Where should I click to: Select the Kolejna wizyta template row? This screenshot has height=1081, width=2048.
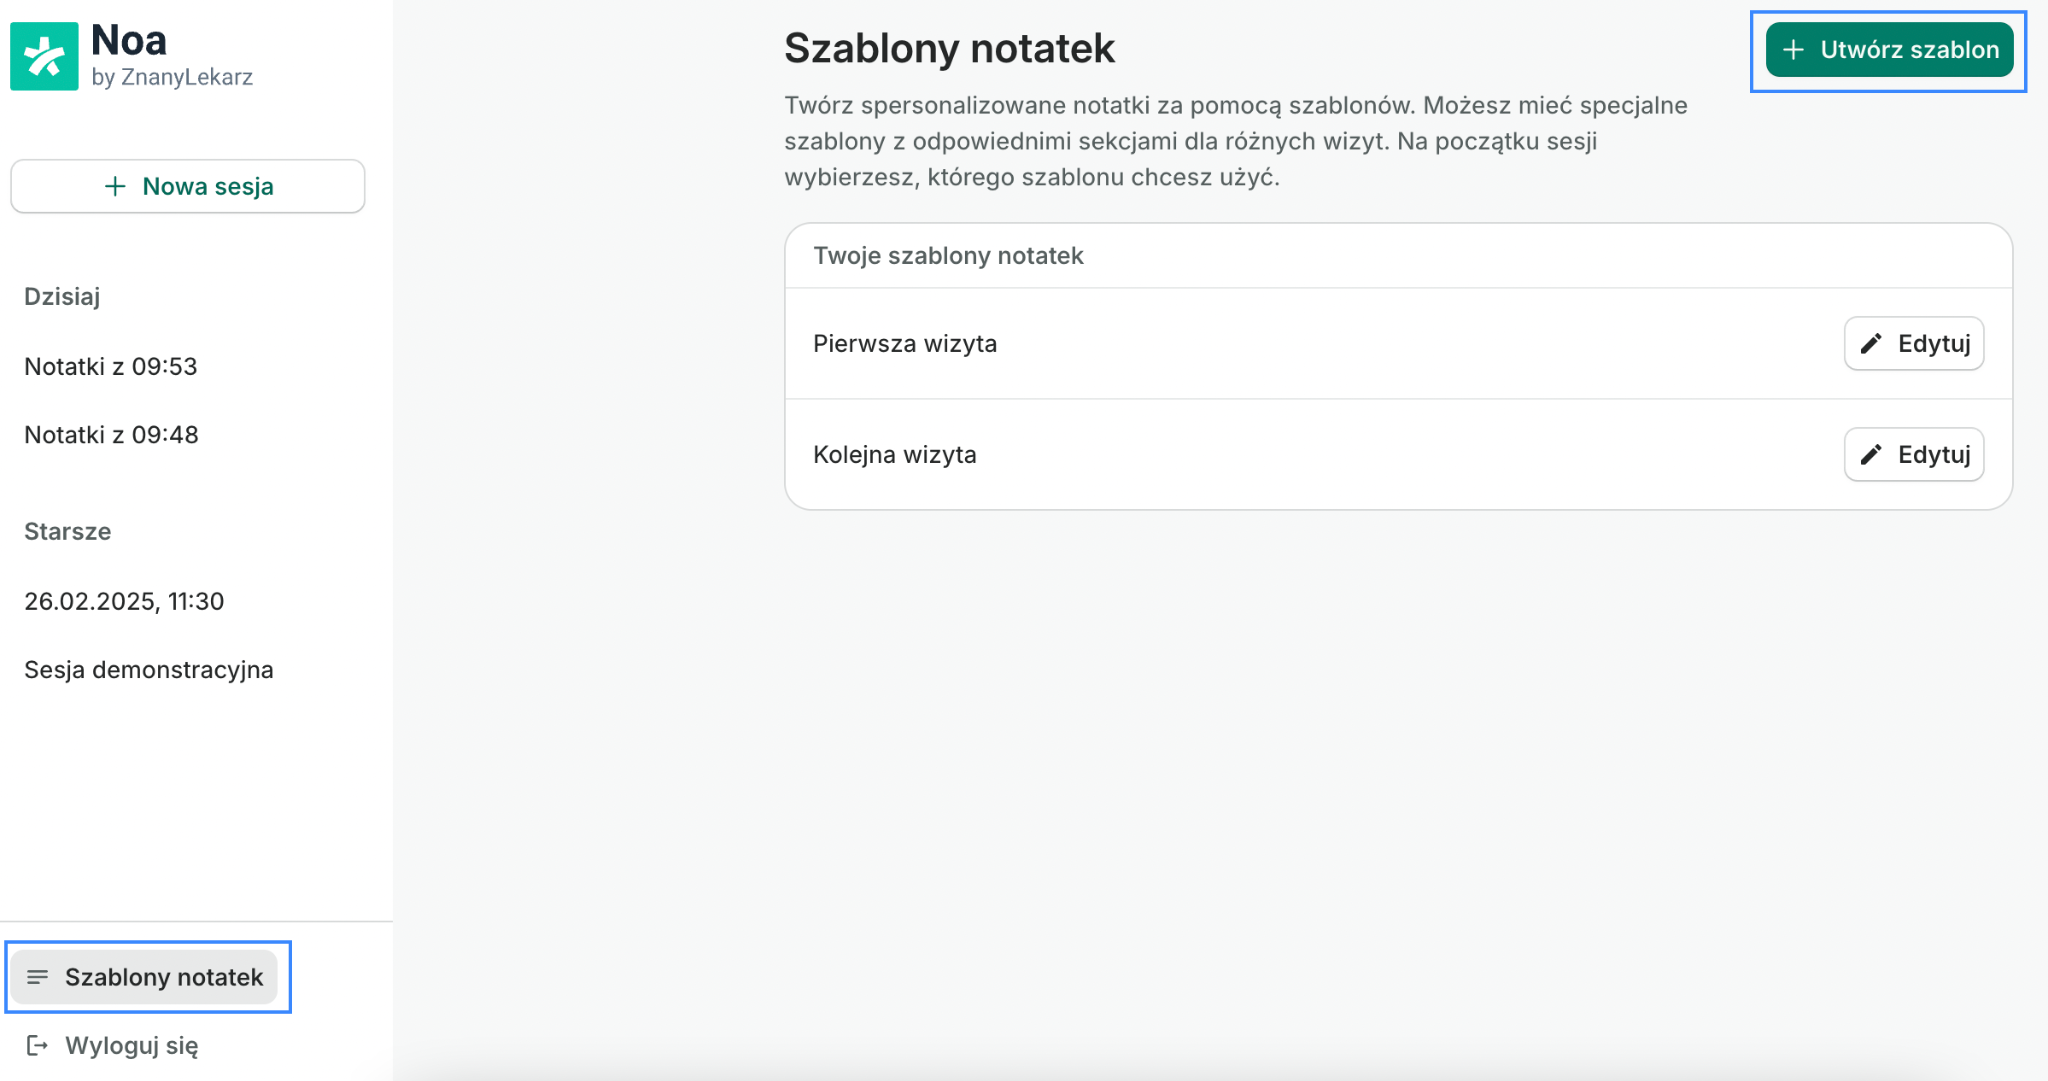[x=896, y=454]
